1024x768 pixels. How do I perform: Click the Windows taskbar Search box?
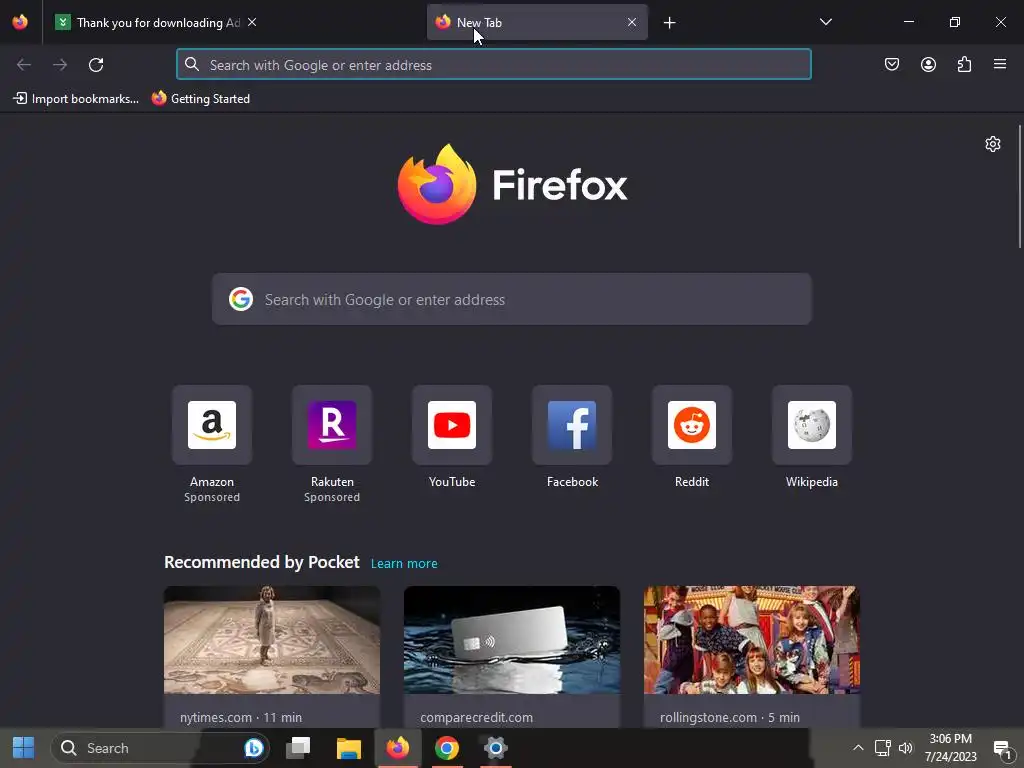click(x=161, y=748)
